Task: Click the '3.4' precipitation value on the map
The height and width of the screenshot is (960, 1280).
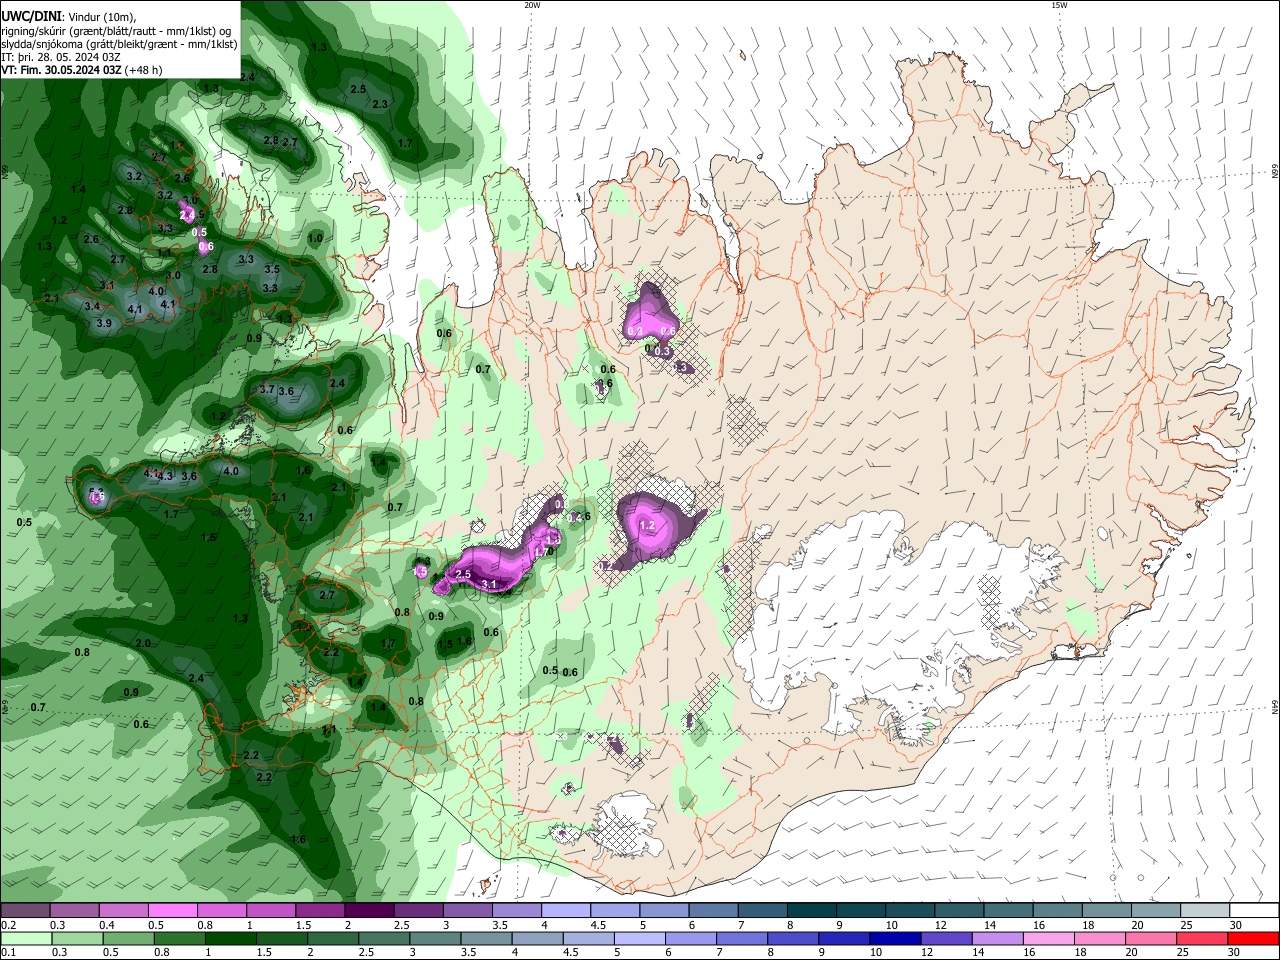Action: pos(92,306)
